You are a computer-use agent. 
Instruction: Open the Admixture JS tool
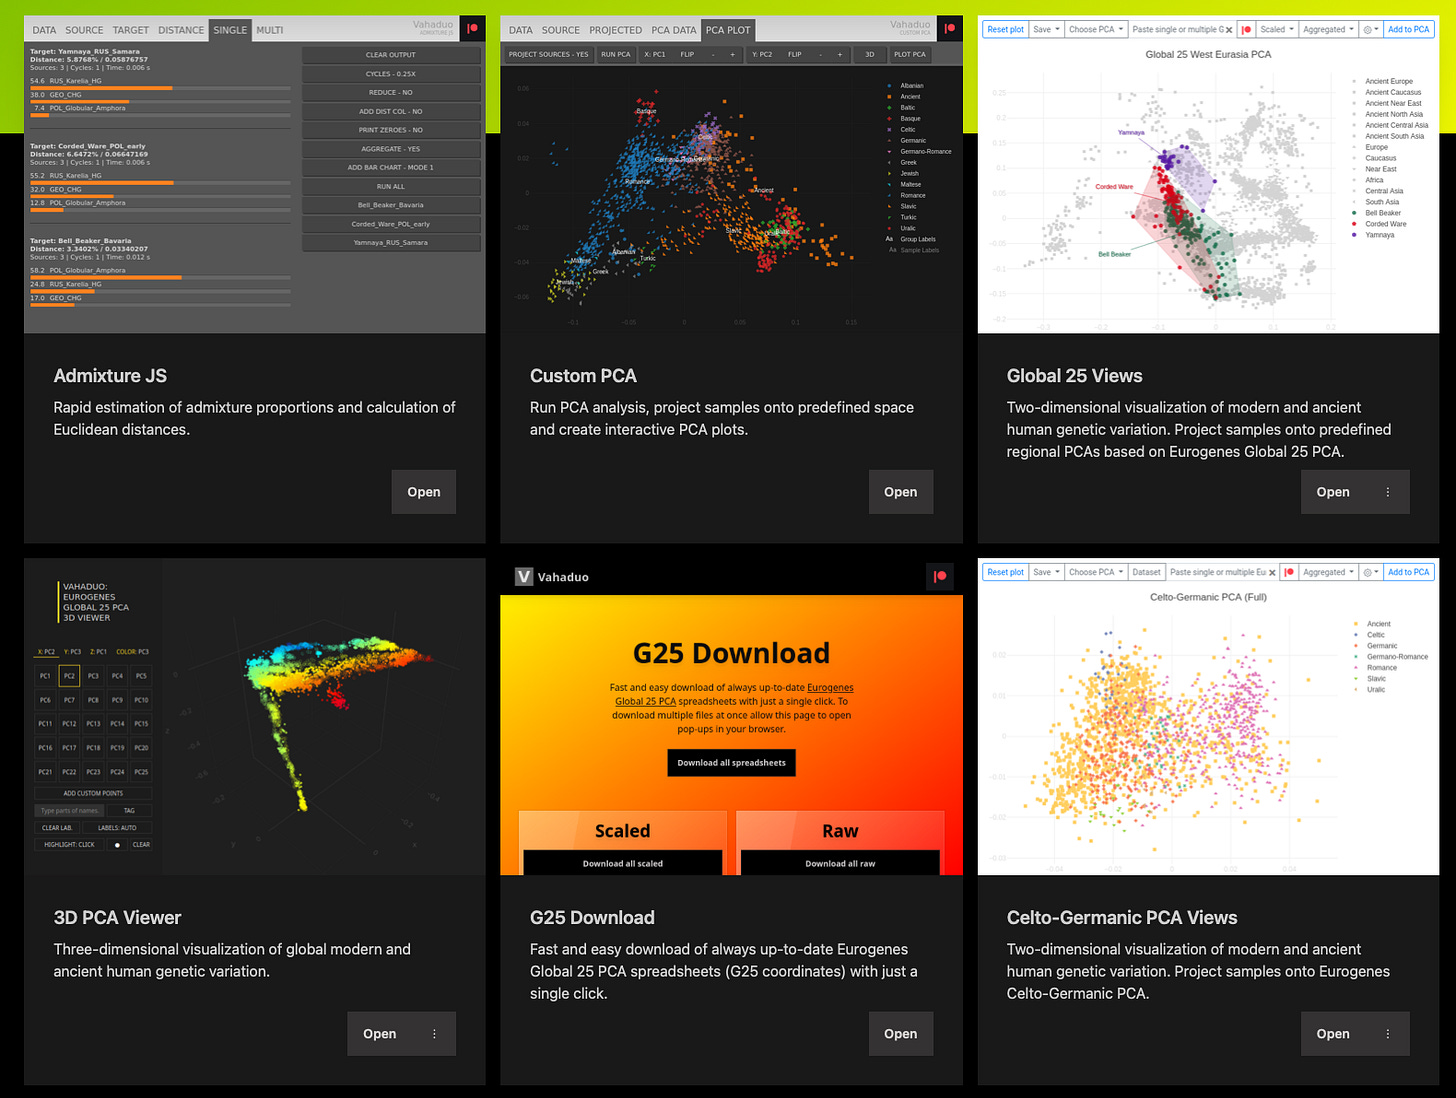point(424,492)
